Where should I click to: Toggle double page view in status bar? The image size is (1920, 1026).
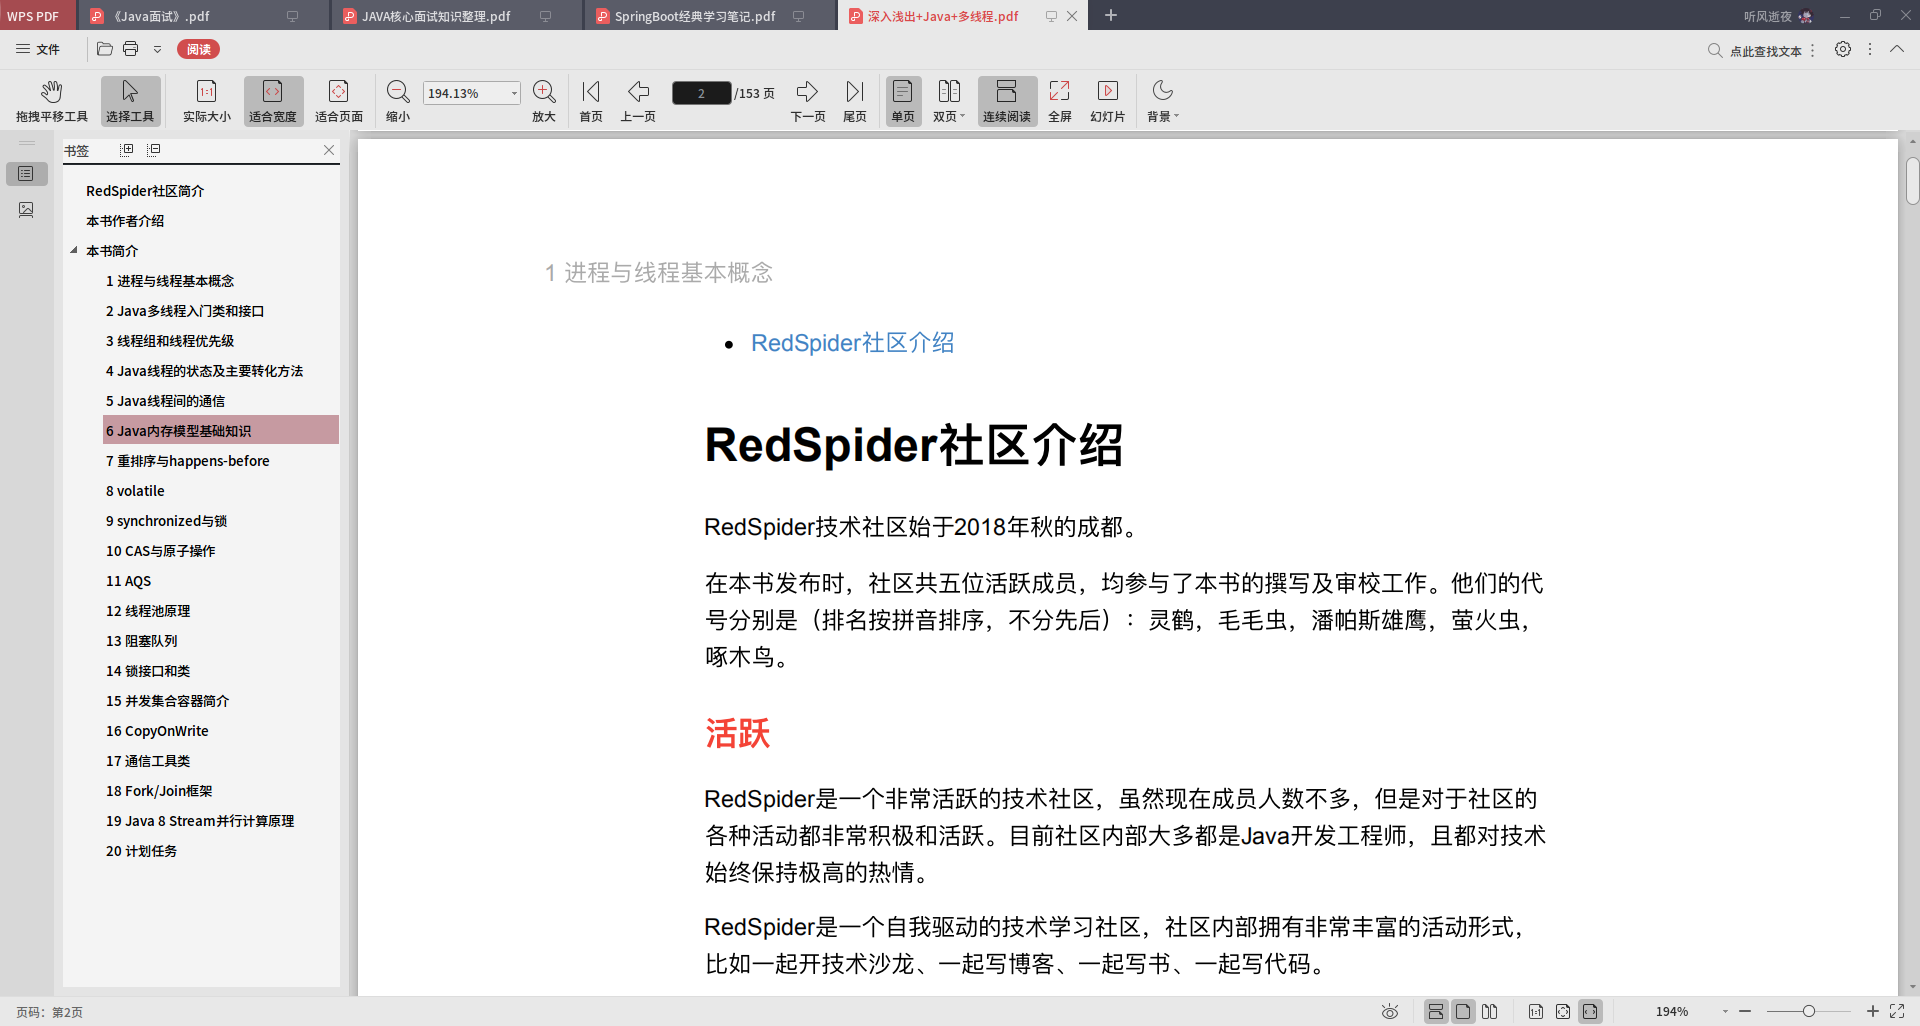click(x=1490, y=1012)
